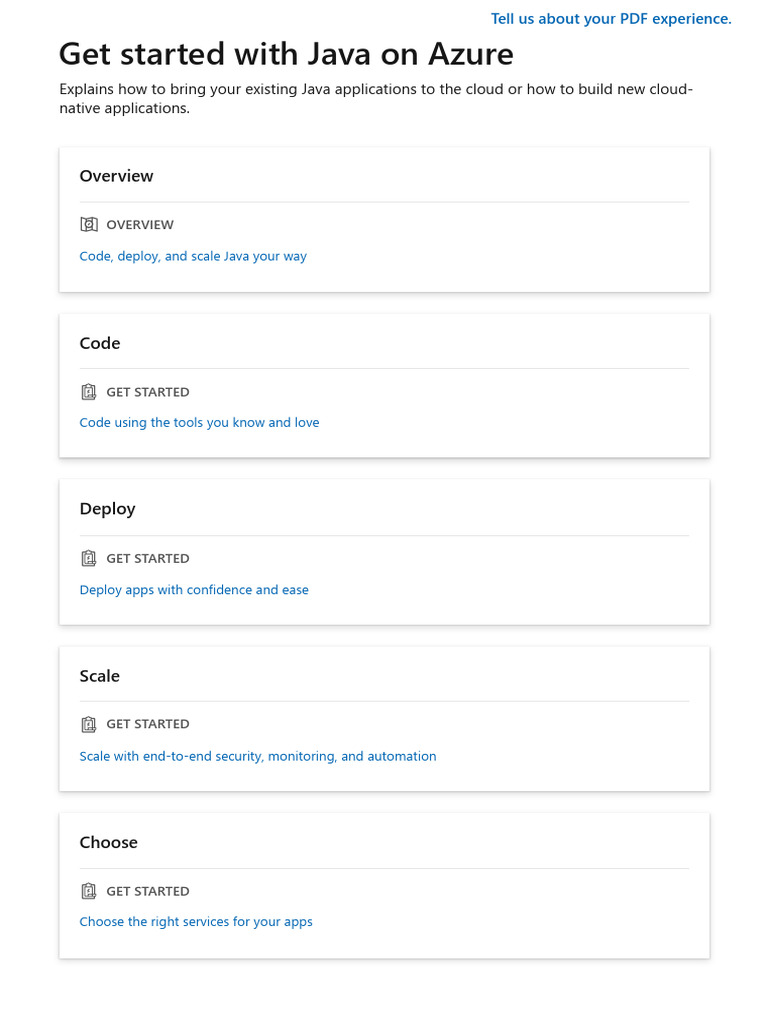Click the Overview card heading
The image size is (768, 1024).
[x=116, y=176]
